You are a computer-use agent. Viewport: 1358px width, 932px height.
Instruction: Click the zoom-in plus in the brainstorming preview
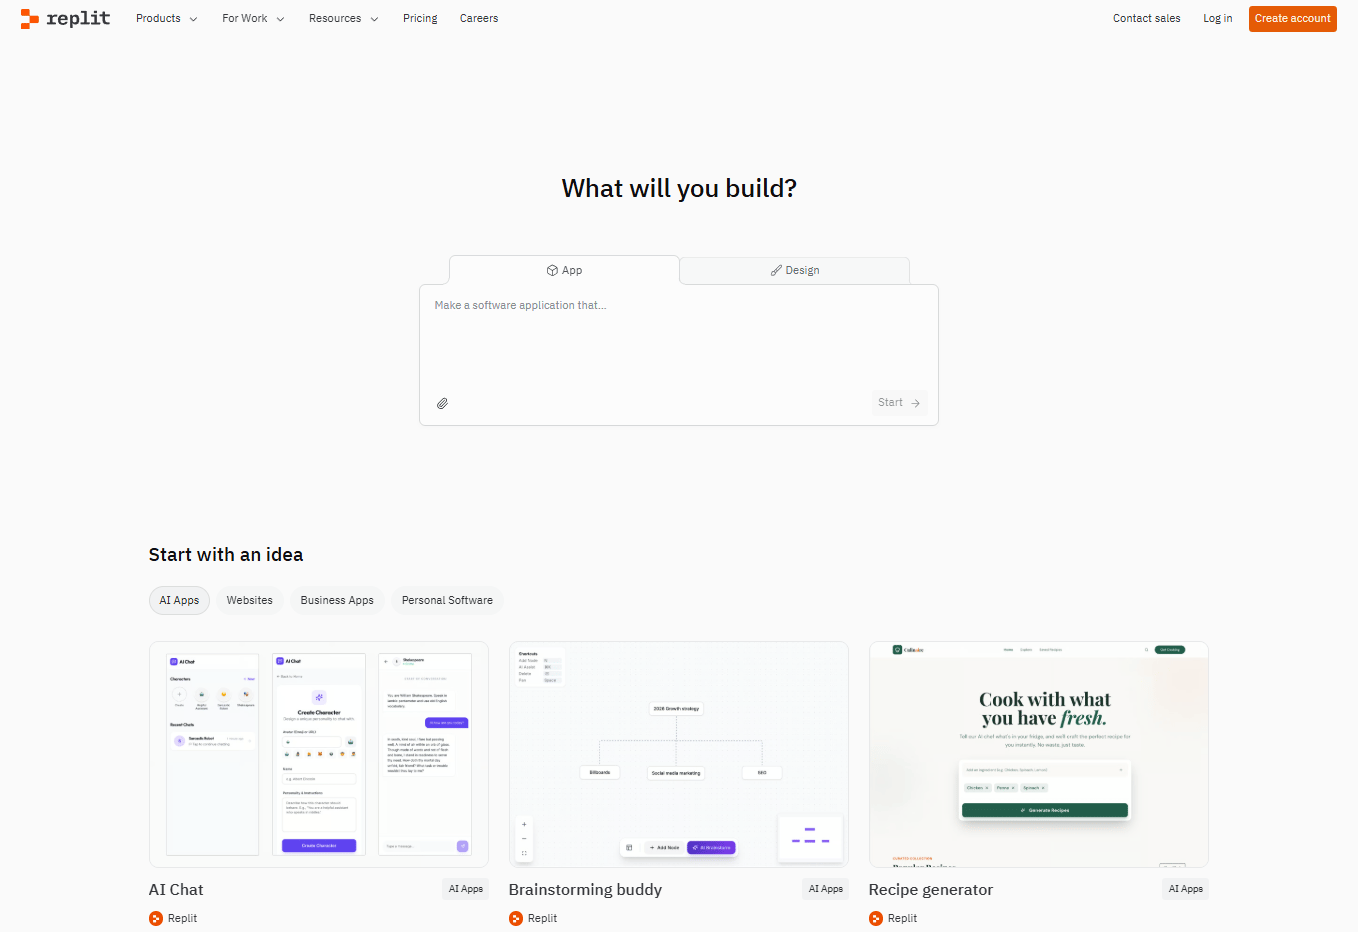tap(524, 824)
